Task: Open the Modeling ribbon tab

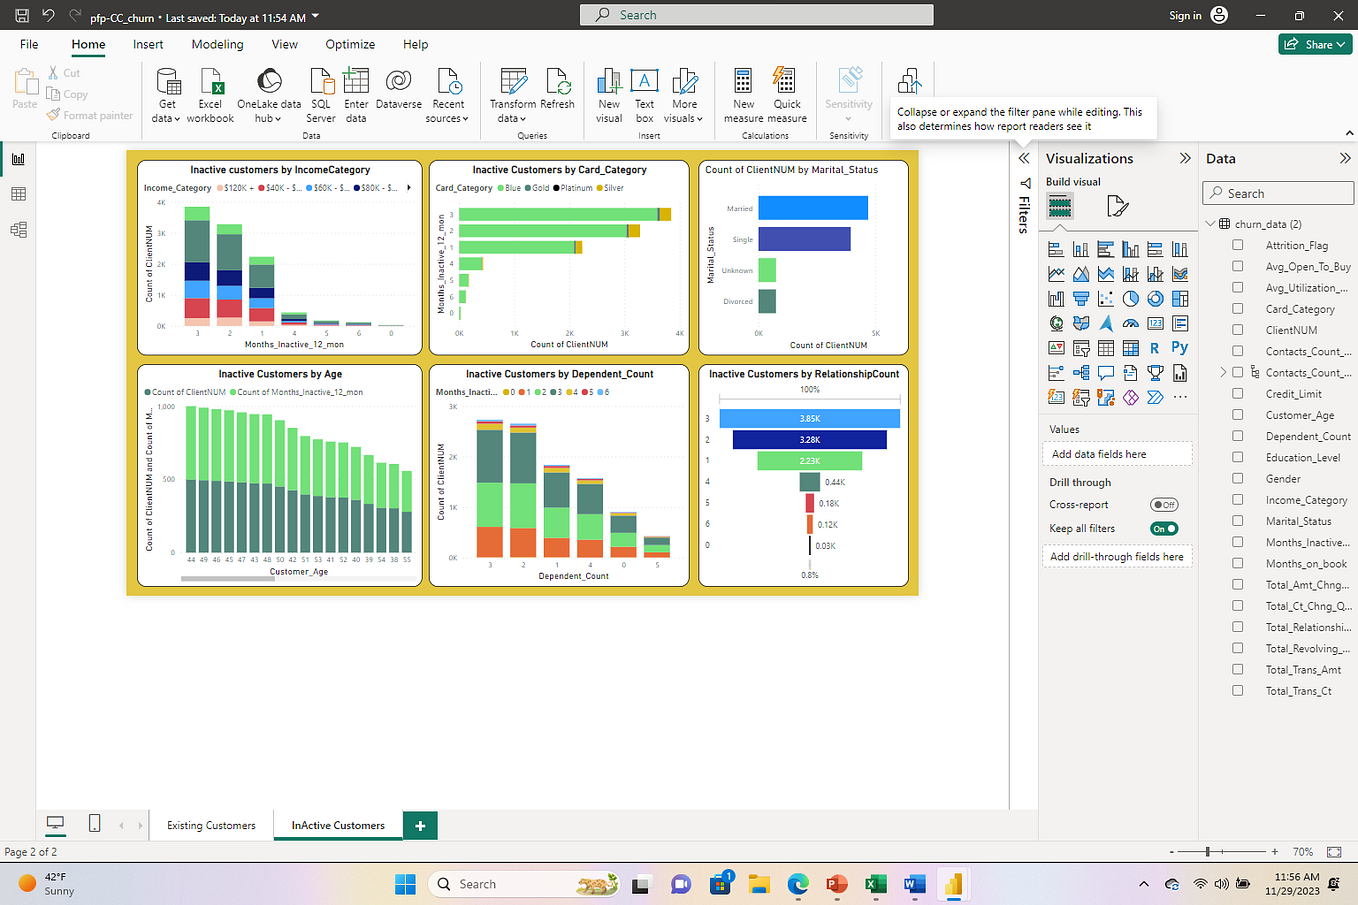Action: [217, 44]
